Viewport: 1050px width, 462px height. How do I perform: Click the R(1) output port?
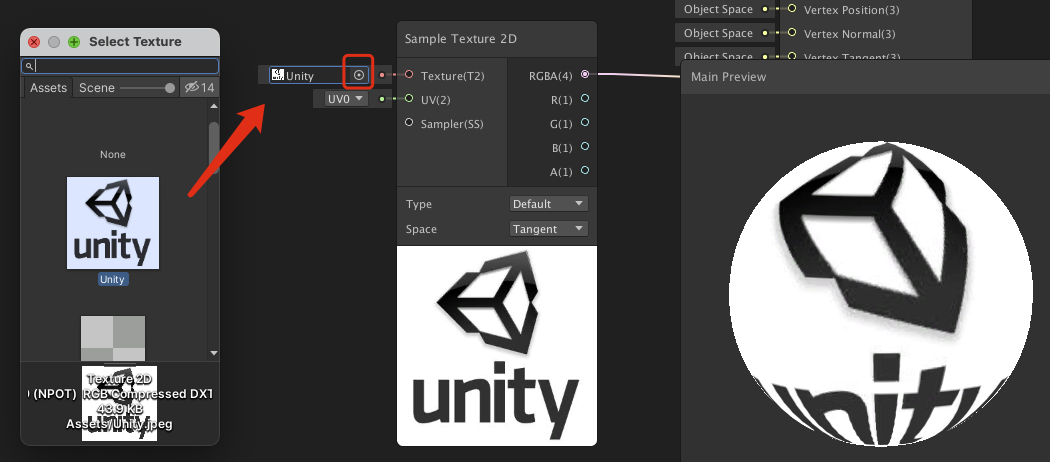pyautogui.click(x=585, y=98)
